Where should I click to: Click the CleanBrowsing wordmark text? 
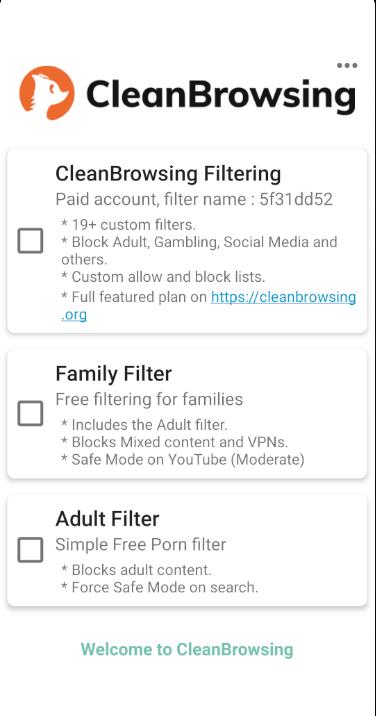tap(221, 96)
